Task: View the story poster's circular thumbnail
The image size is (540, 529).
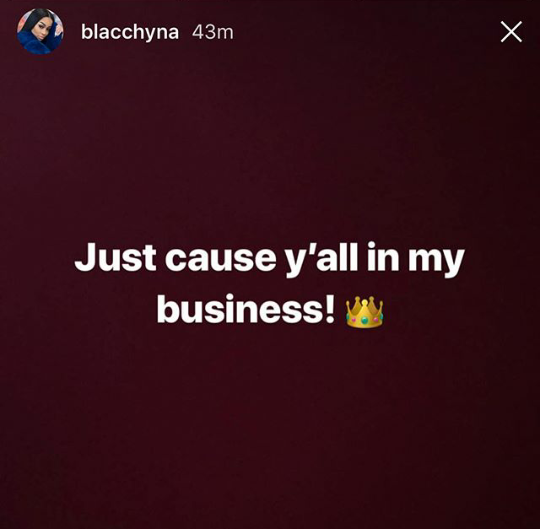Action: 40,32
